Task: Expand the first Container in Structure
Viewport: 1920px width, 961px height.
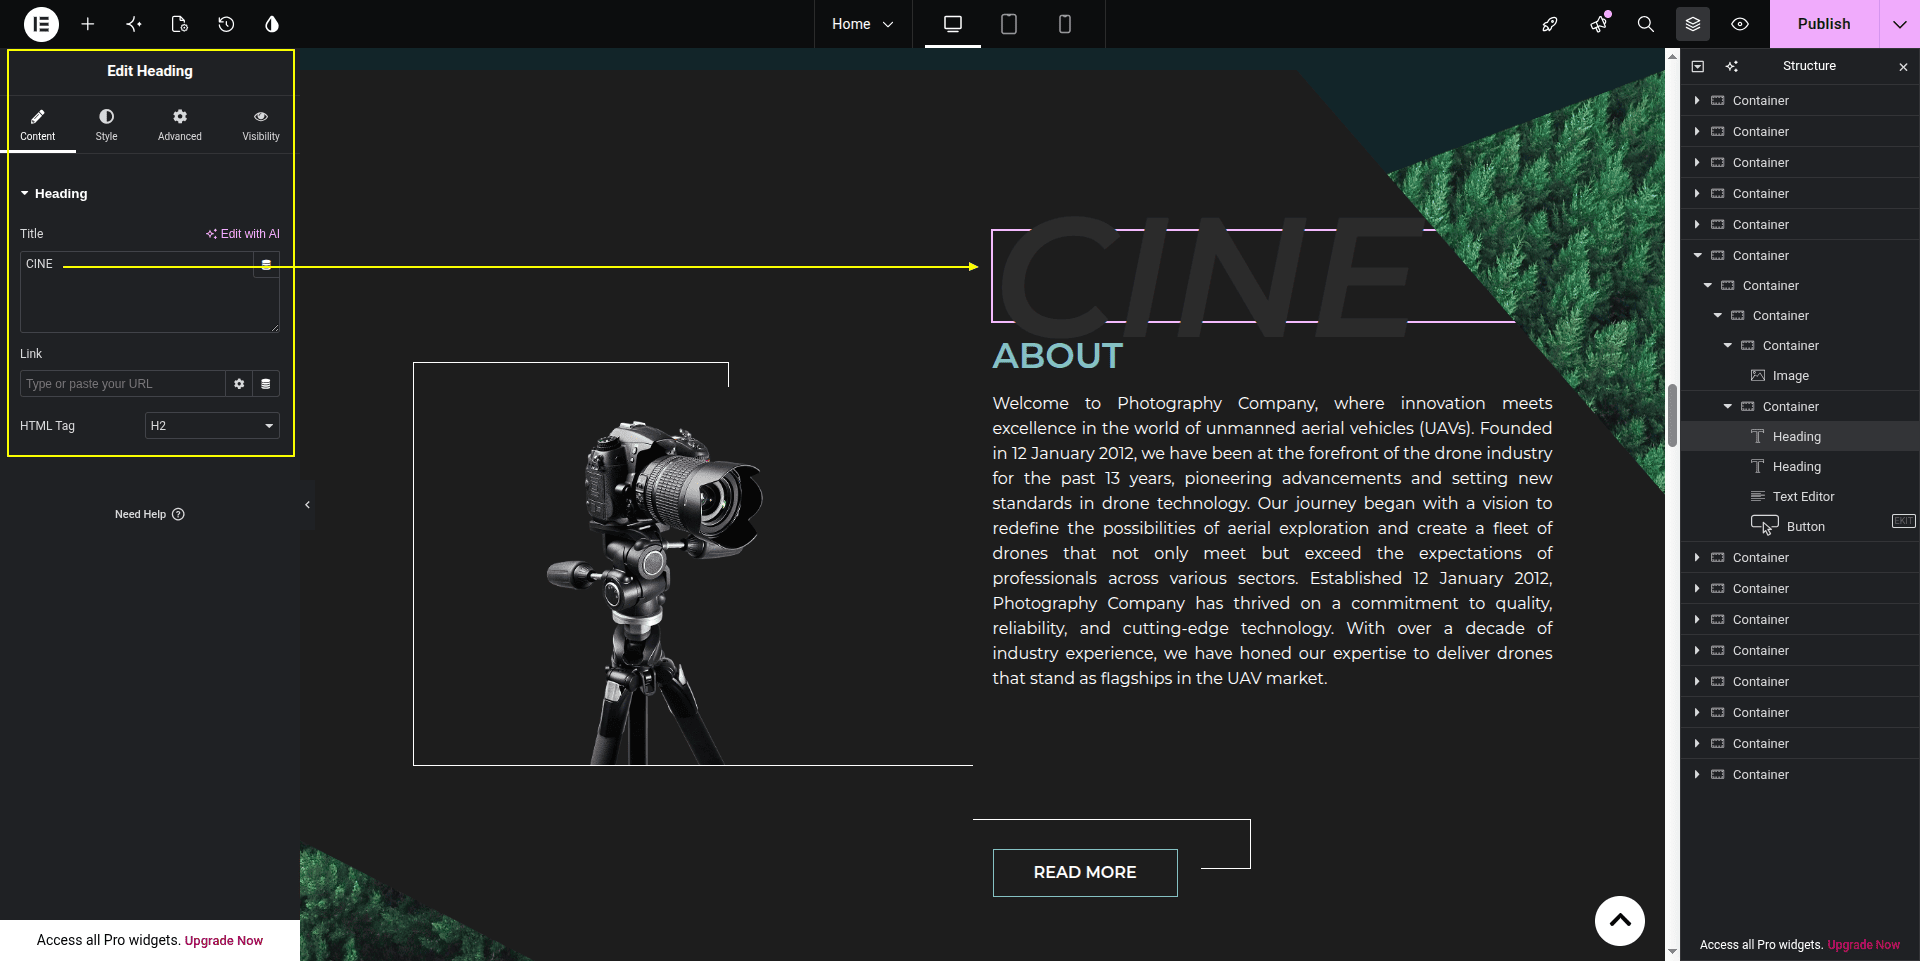Action: point(1697,101)
